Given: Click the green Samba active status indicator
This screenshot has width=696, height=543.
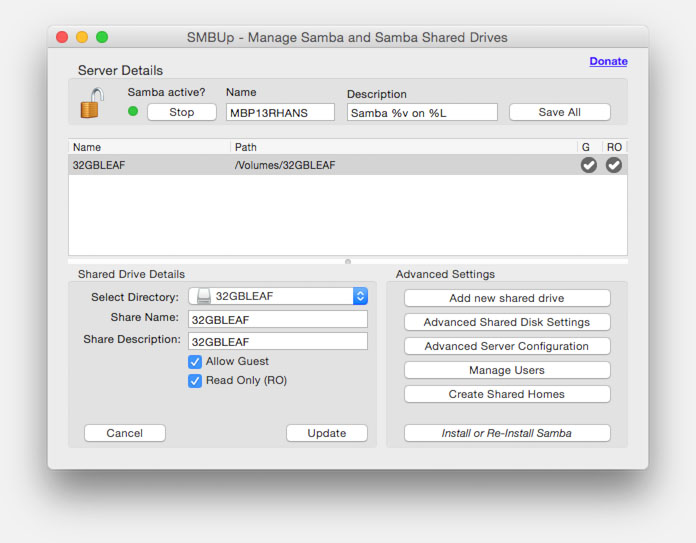Looking at the screenshot, I should [x=133, y=111].
